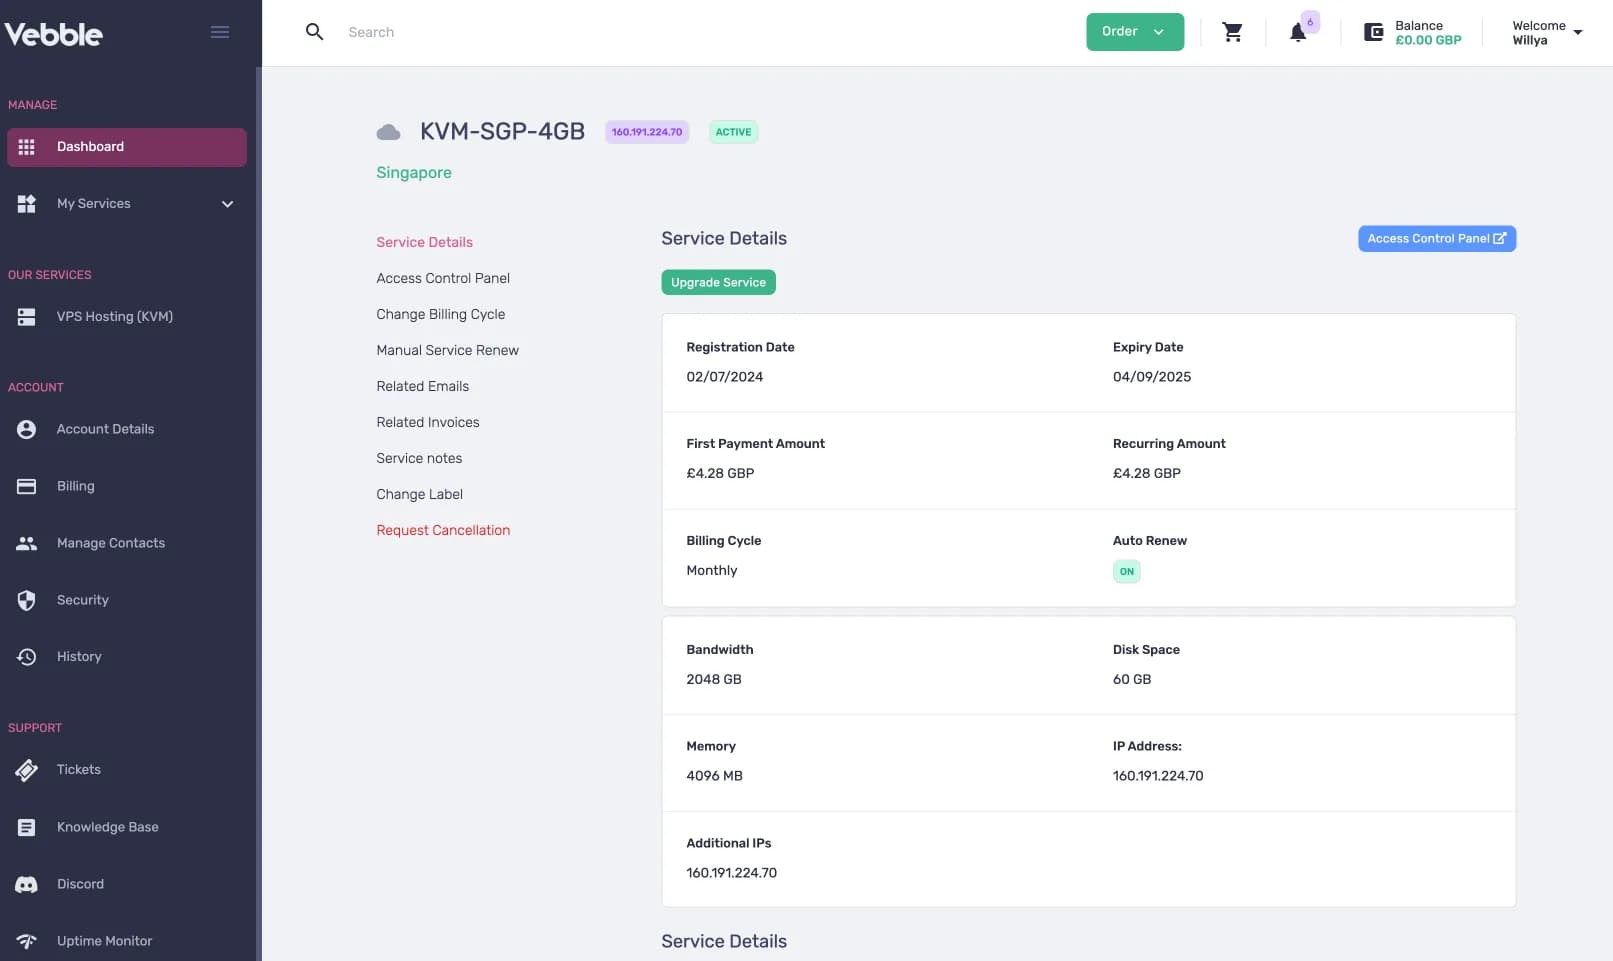This screenshot has height=961, width=1613.
Task: Open the Uptime Monitor sidebar item
Action: 104,941
